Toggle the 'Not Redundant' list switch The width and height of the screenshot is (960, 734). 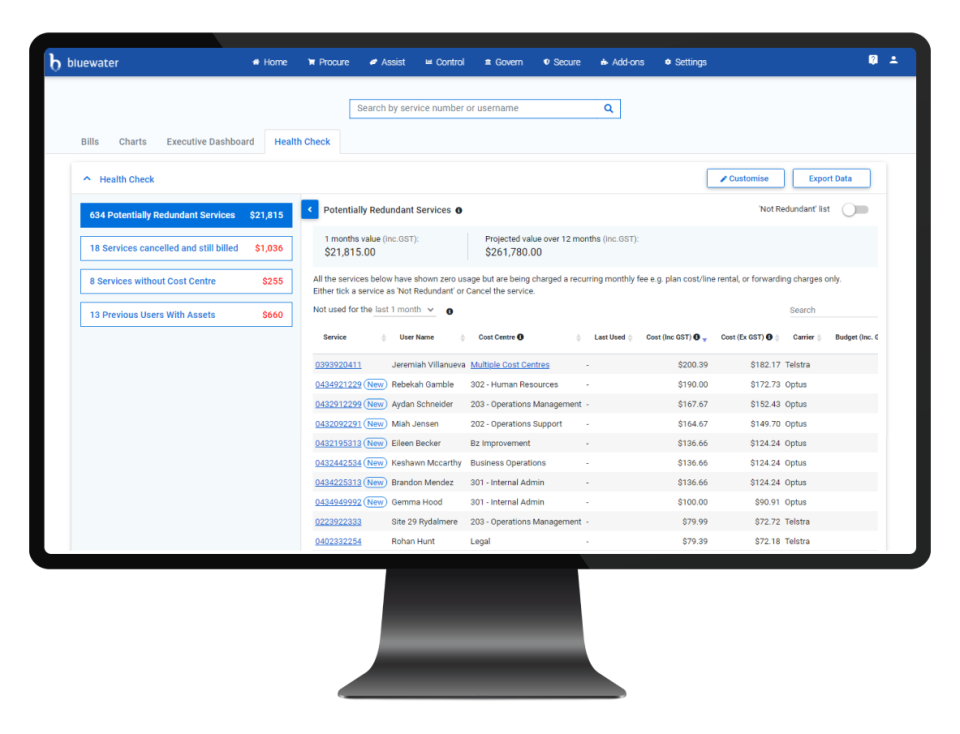[x=855, y=209]
